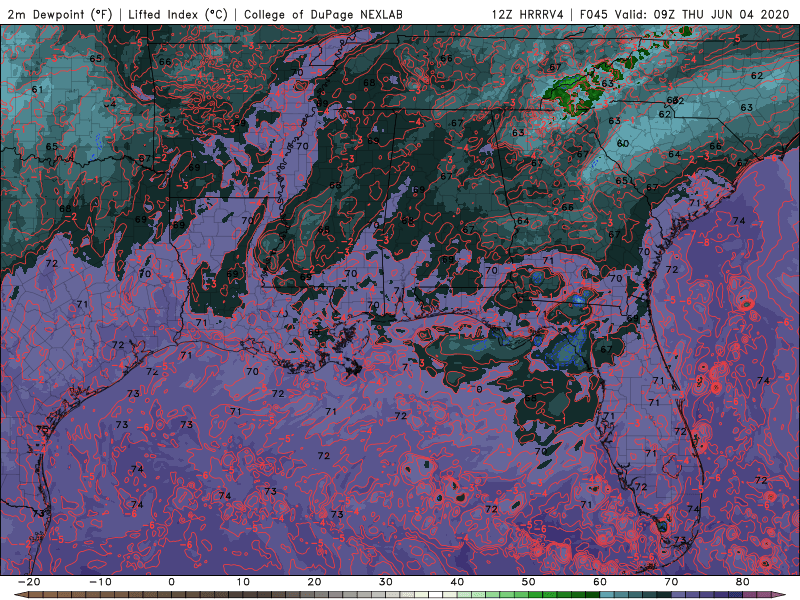
Task: Click the '60' colorbar tick label
Action: (x=600, y=582)
